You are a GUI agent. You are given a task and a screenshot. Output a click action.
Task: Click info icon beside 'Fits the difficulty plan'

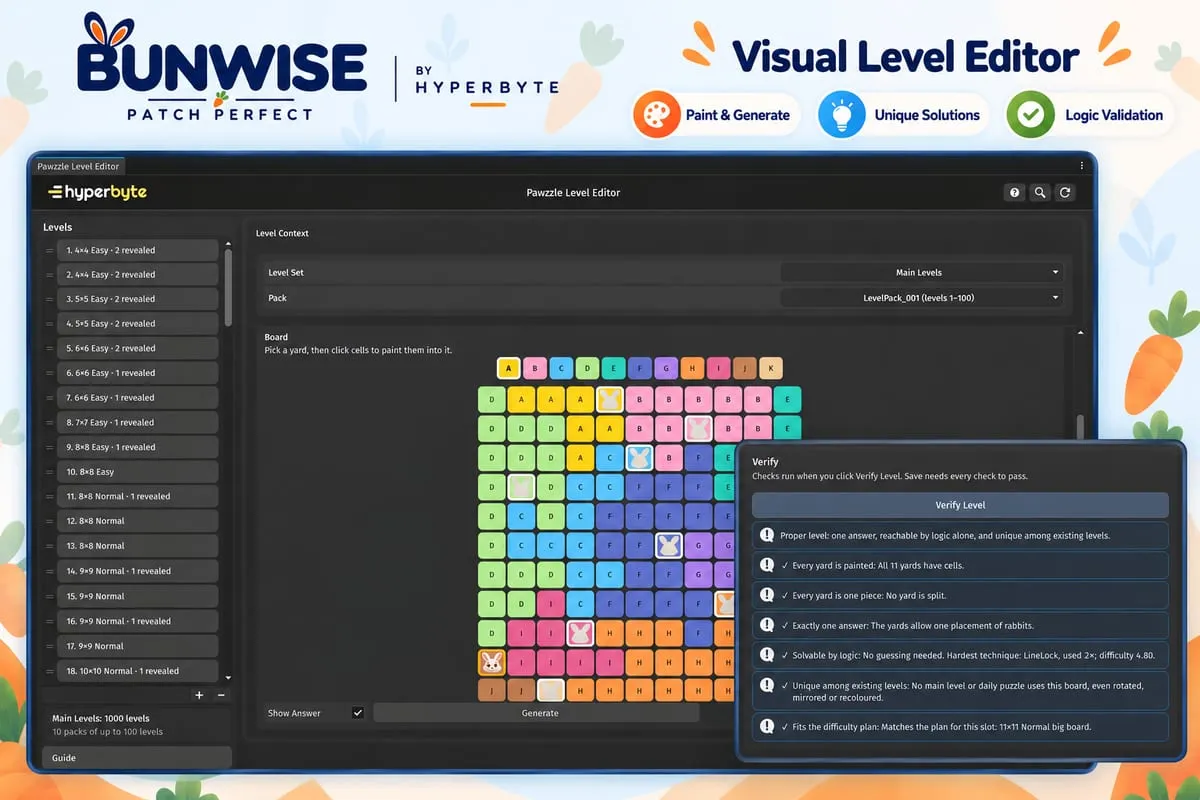(766, 727)
